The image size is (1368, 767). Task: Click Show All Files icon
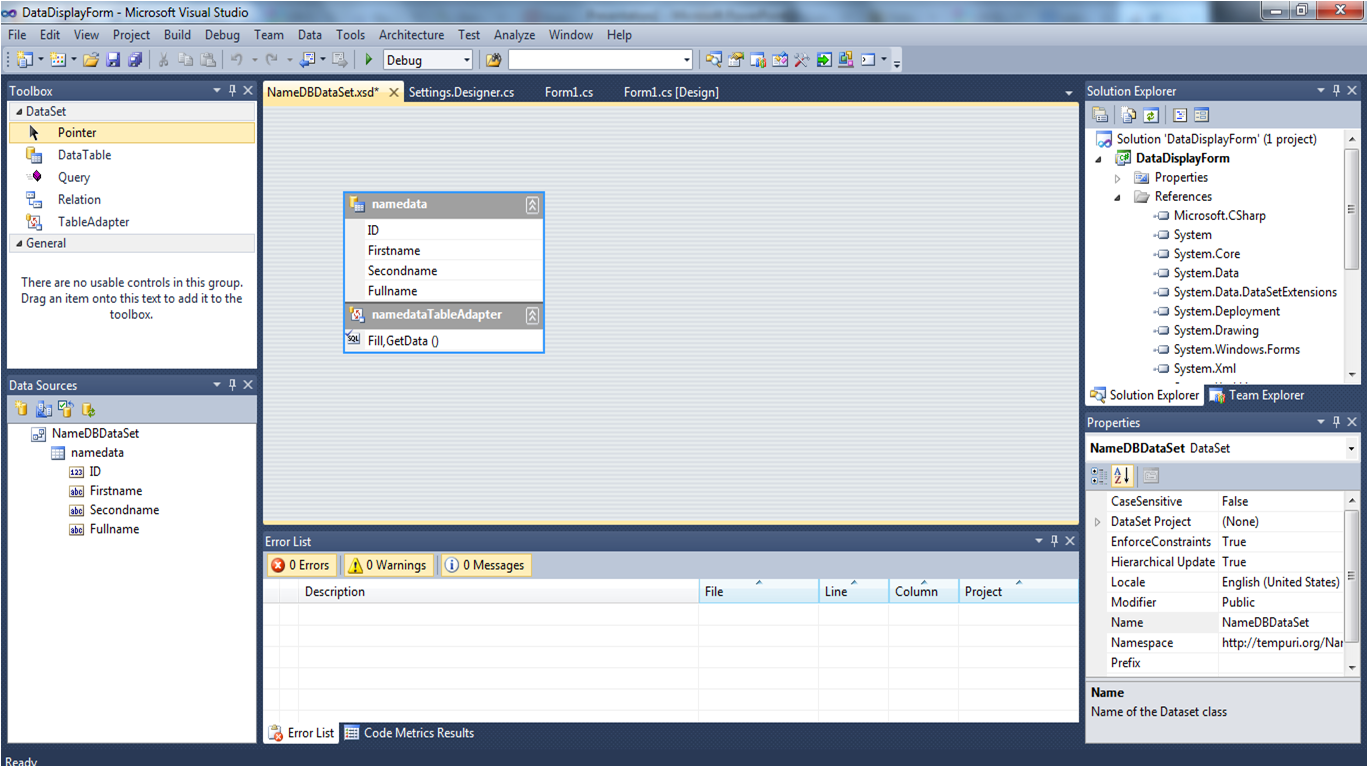[1129, 115]
